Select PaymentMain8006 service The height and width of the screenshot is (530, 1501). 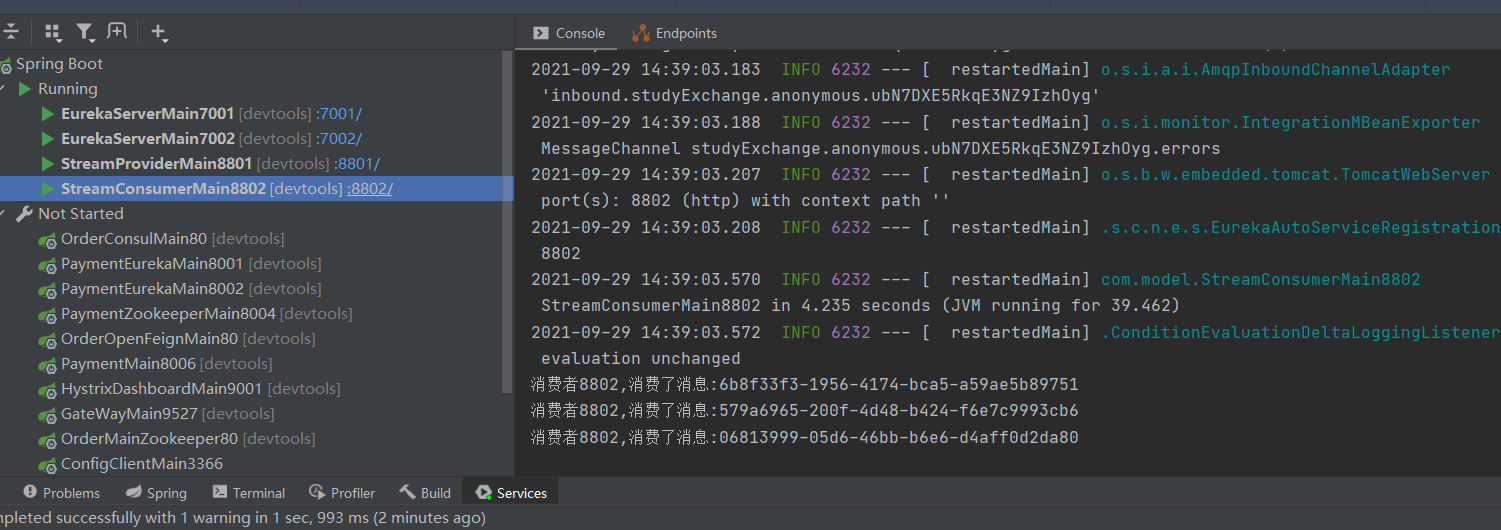point(128,364)
